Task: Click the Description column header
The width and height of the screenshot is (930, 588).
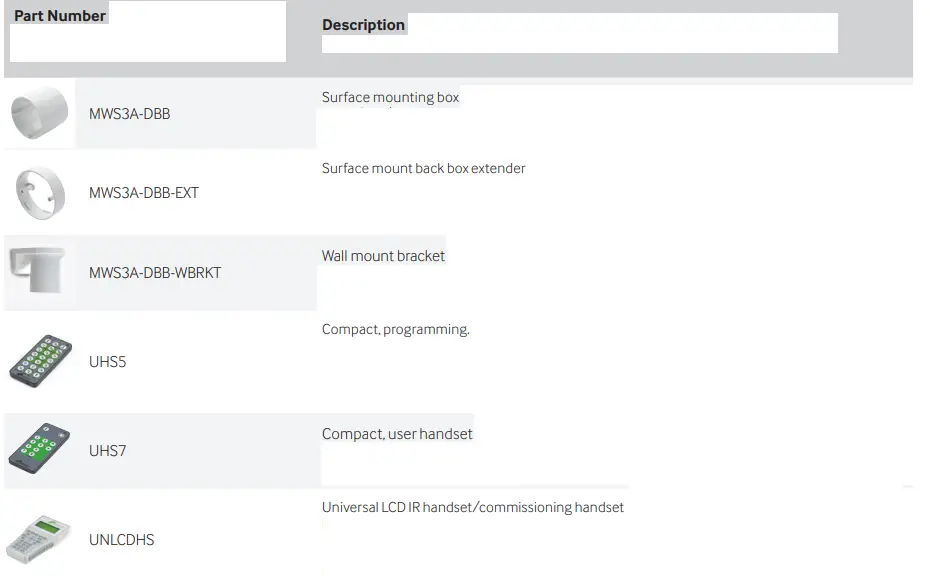Action: pyautogui.click(x=363, y=25)
